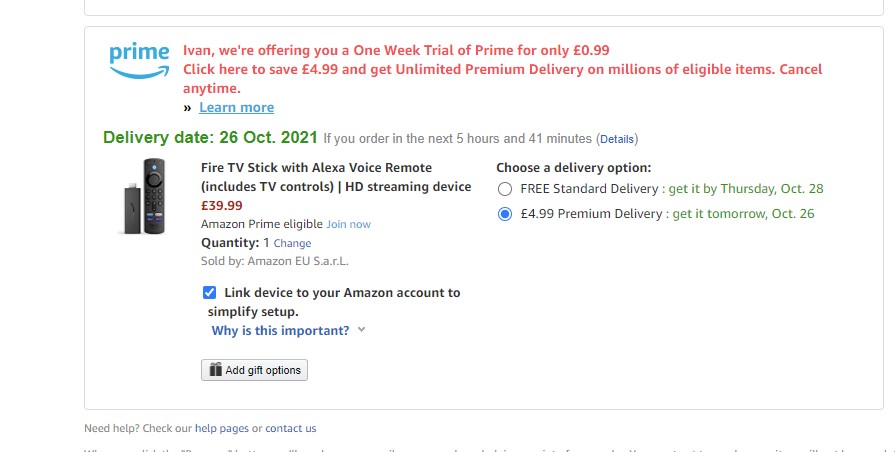Open the help pages link
The image size is (895, 452).
(221, 428)
